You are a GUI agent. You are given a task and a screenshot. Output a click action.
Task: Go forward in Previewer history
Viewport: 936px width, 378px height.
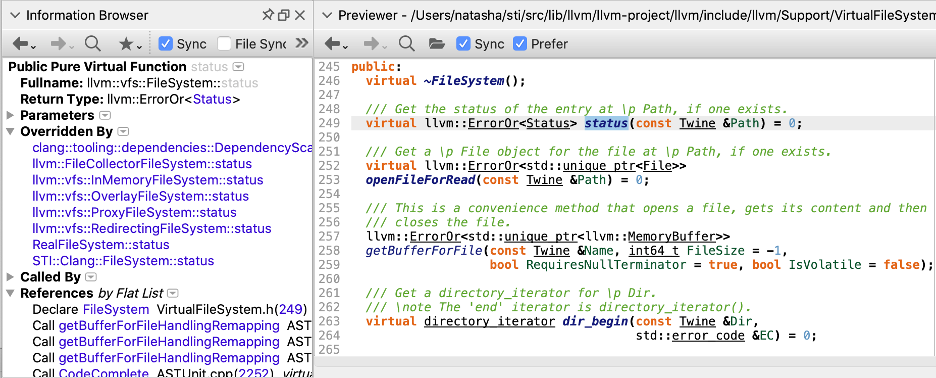coord(375,44)
